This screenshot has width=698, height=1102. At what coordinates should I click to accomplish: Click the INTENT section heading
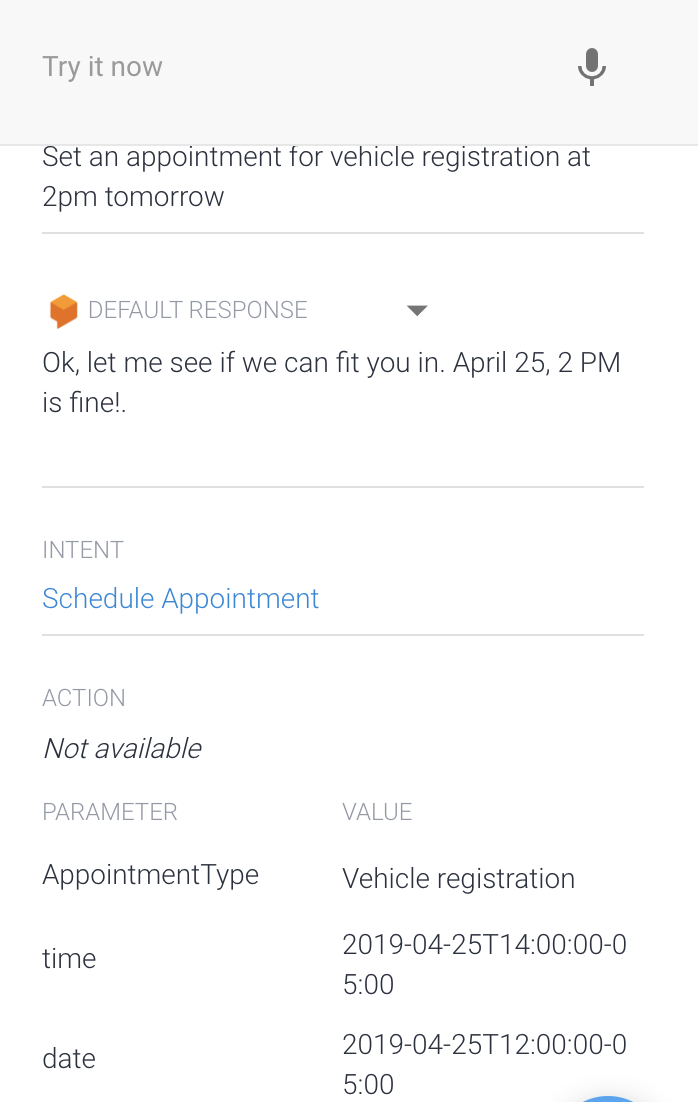(83, 550)
